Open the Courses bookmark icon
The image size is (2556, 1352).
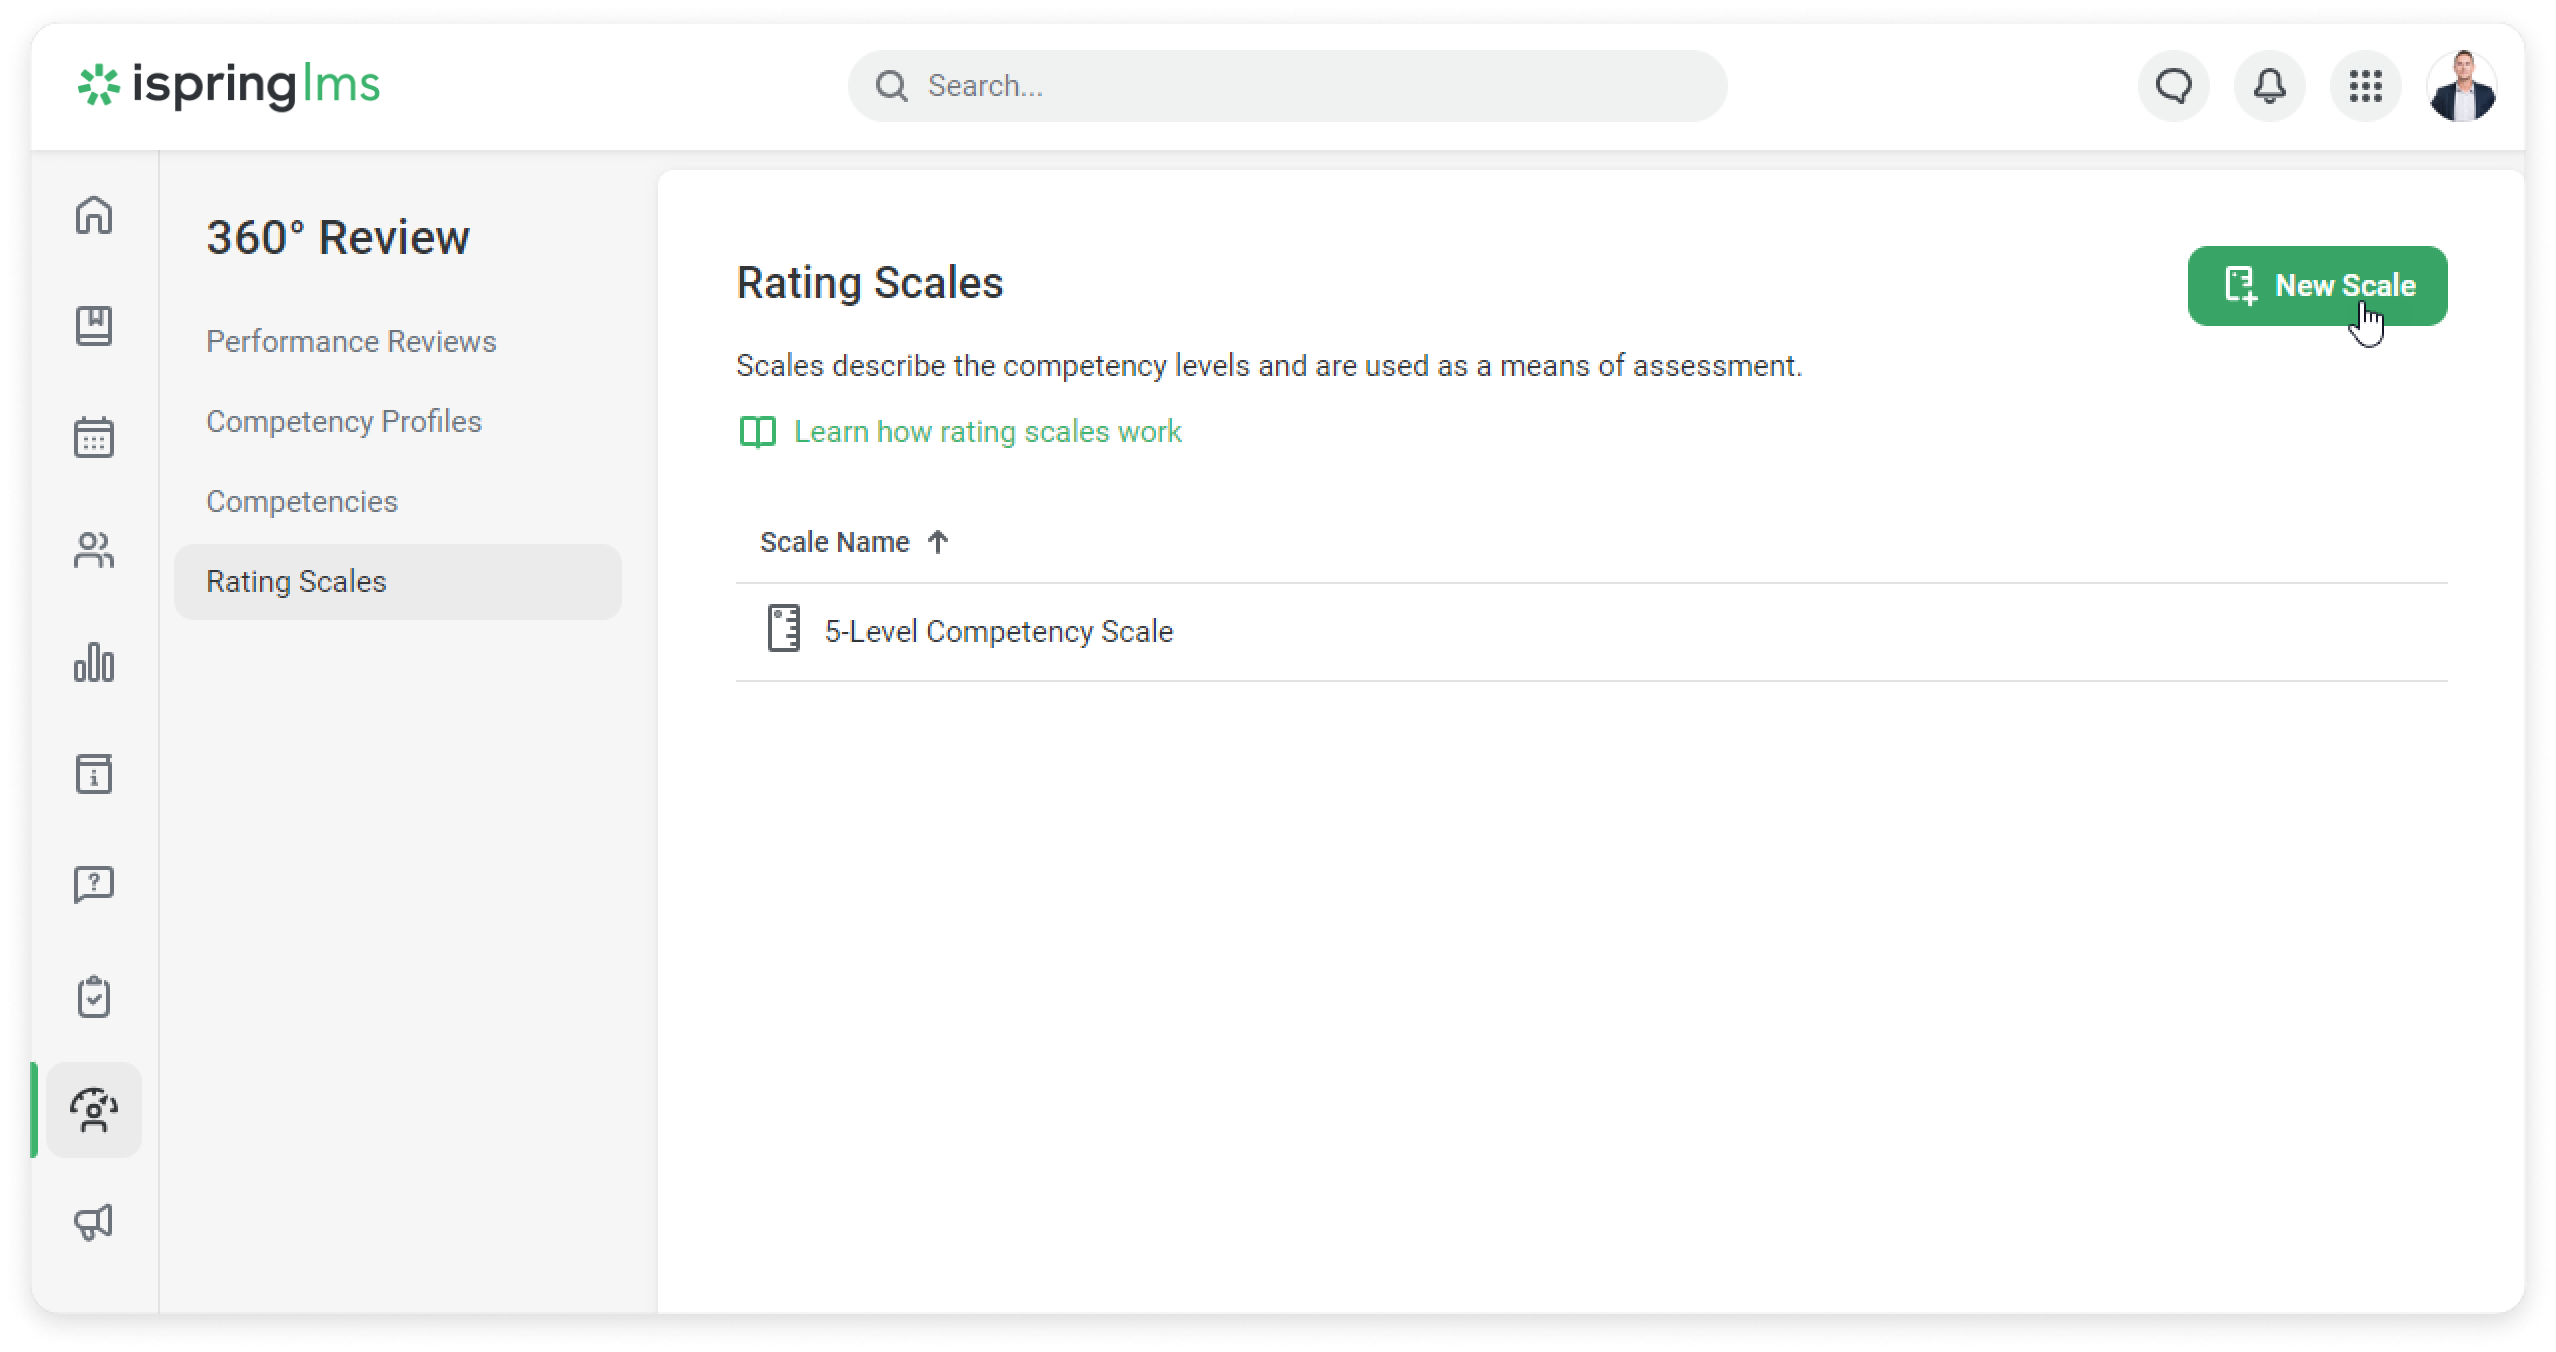pyautogui.click(x=94, y=326)
